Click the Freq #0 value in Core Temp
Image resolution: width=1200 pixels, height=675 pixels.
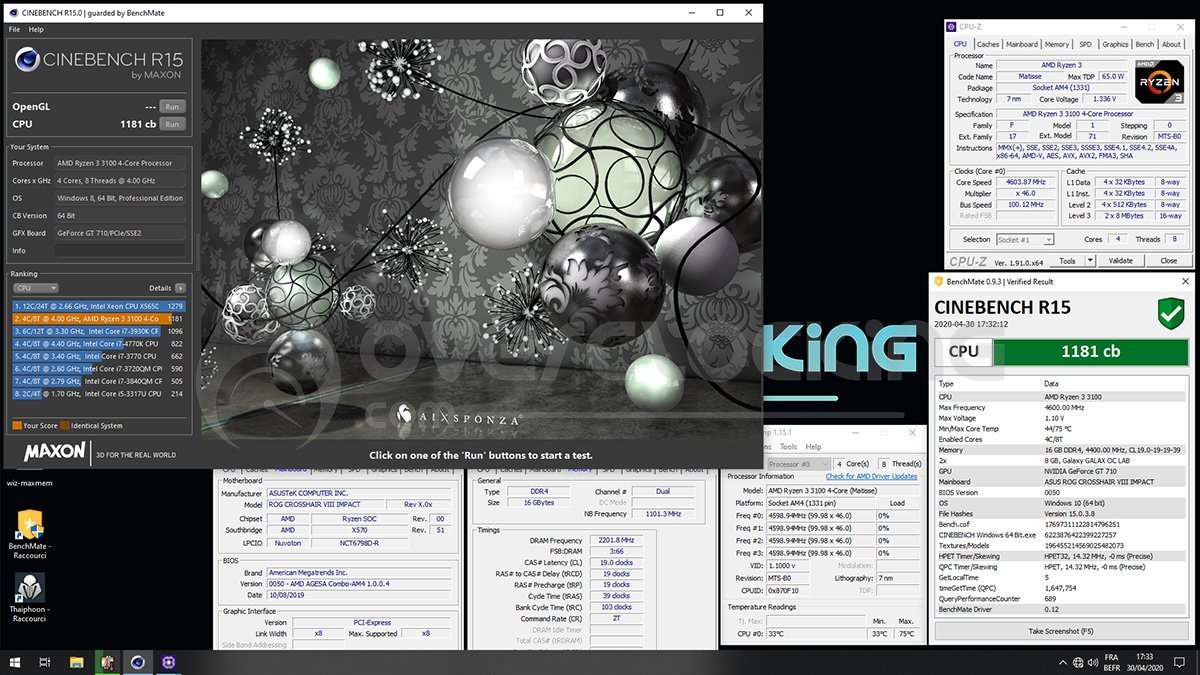click(x=820, y=516)
